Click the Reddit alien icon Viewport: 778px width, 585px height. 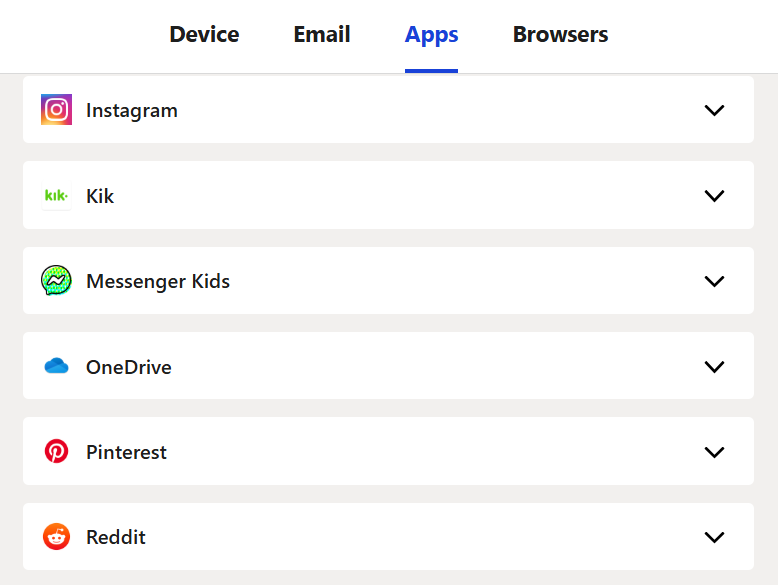pyautogui.click(x=56, y=537)
